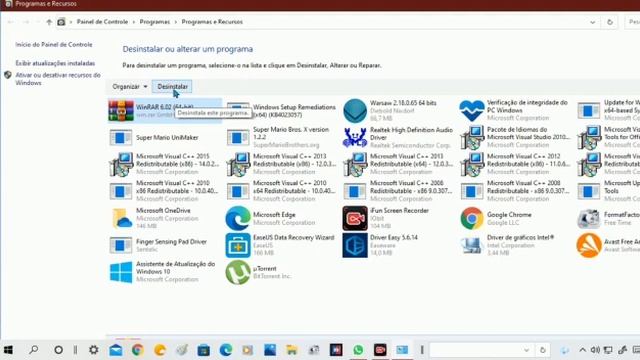
Task: Open Settings gear from the taskbar
Action: [x=94, y=350]
